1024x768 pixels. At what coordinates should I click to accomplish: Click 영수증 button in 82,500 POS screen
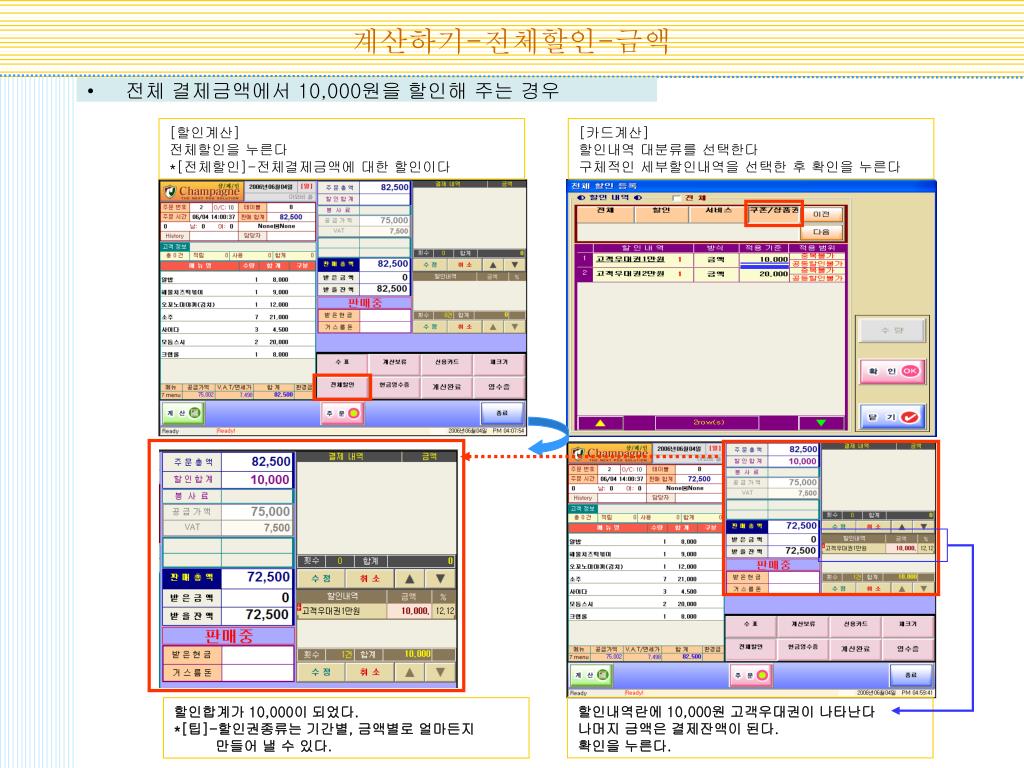pos(499,386)
